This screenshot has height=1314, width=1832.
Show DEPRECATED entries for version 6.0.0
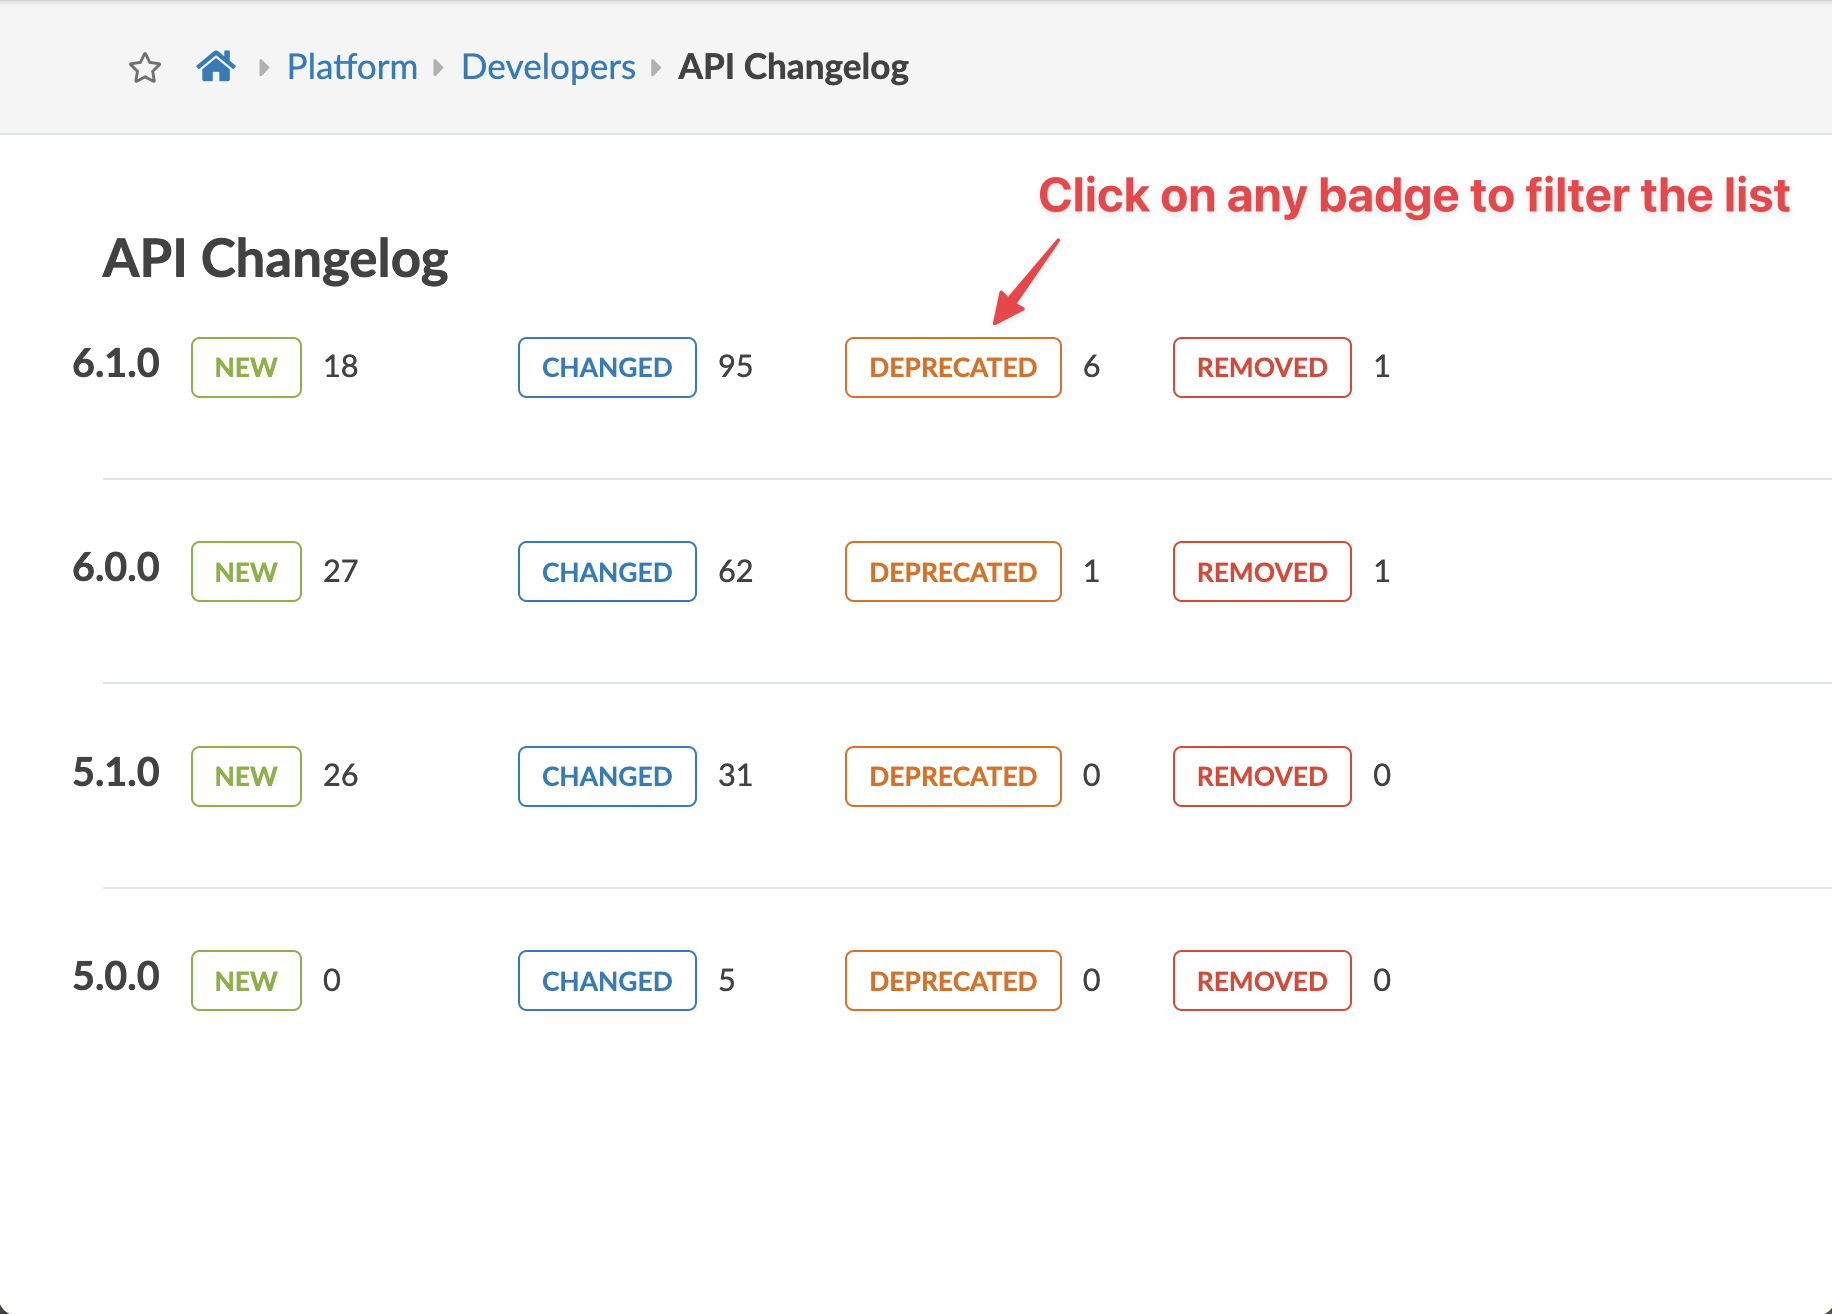(953, 572)
